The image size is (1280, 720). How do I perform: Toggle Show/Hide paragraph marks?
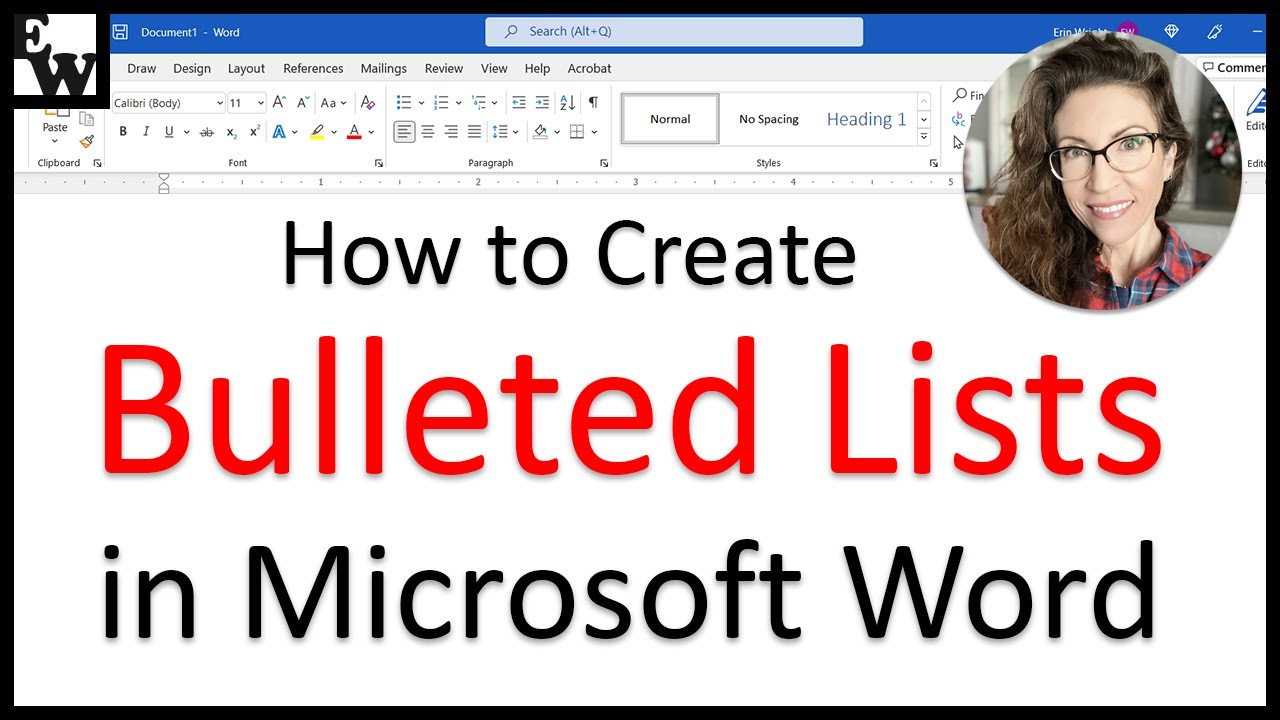coord(593,103)
